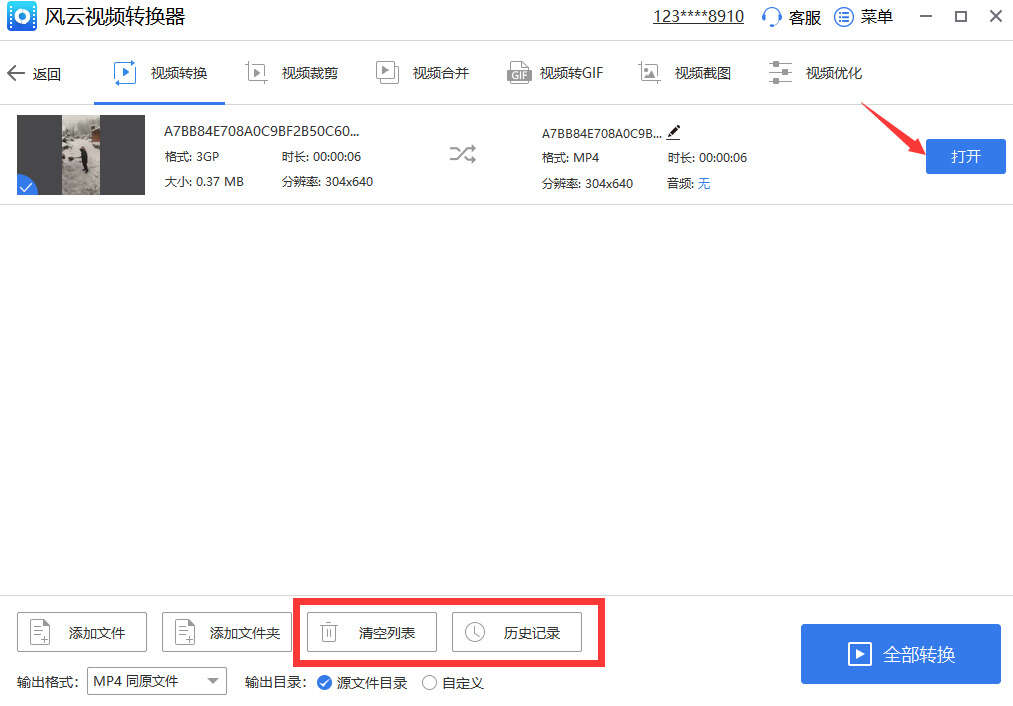1013x706 pixels.
Task: Click the 客服 label
Action: pyautogui.click(x=805, y=17)
